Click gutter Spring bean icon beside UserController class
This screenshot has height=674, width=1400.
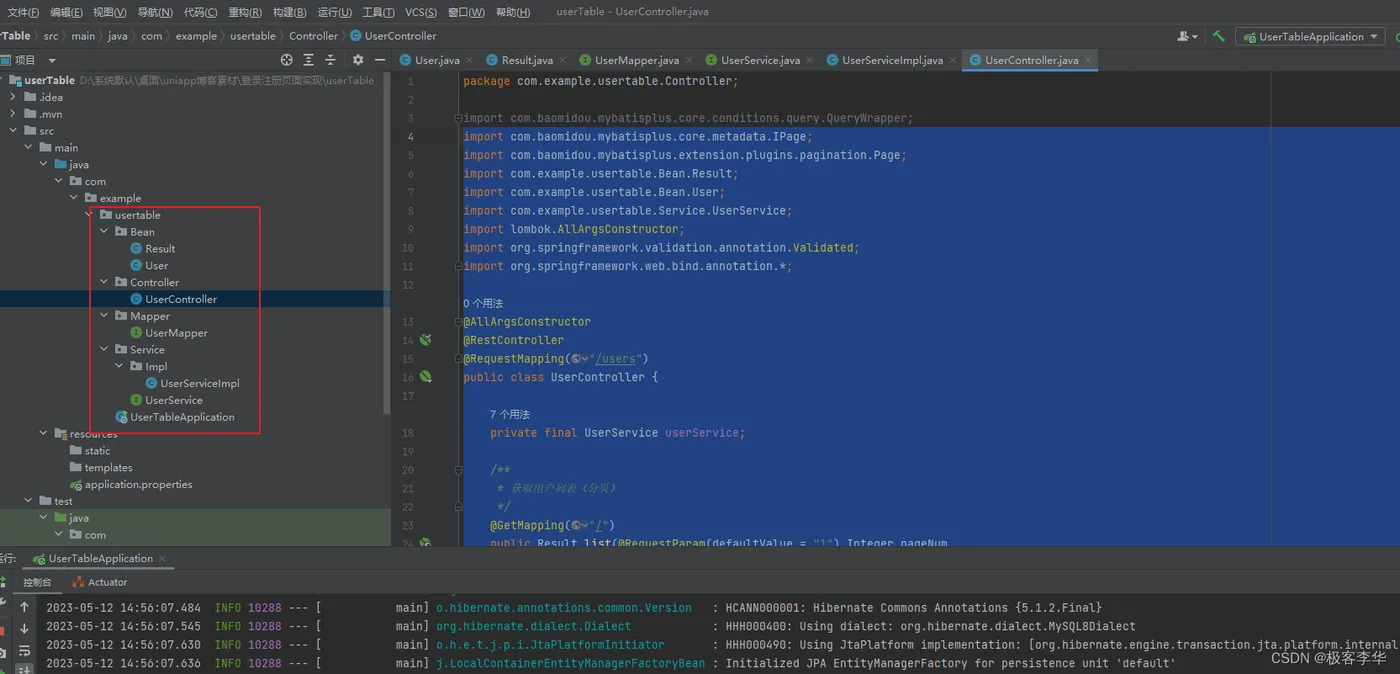point(425,377)
